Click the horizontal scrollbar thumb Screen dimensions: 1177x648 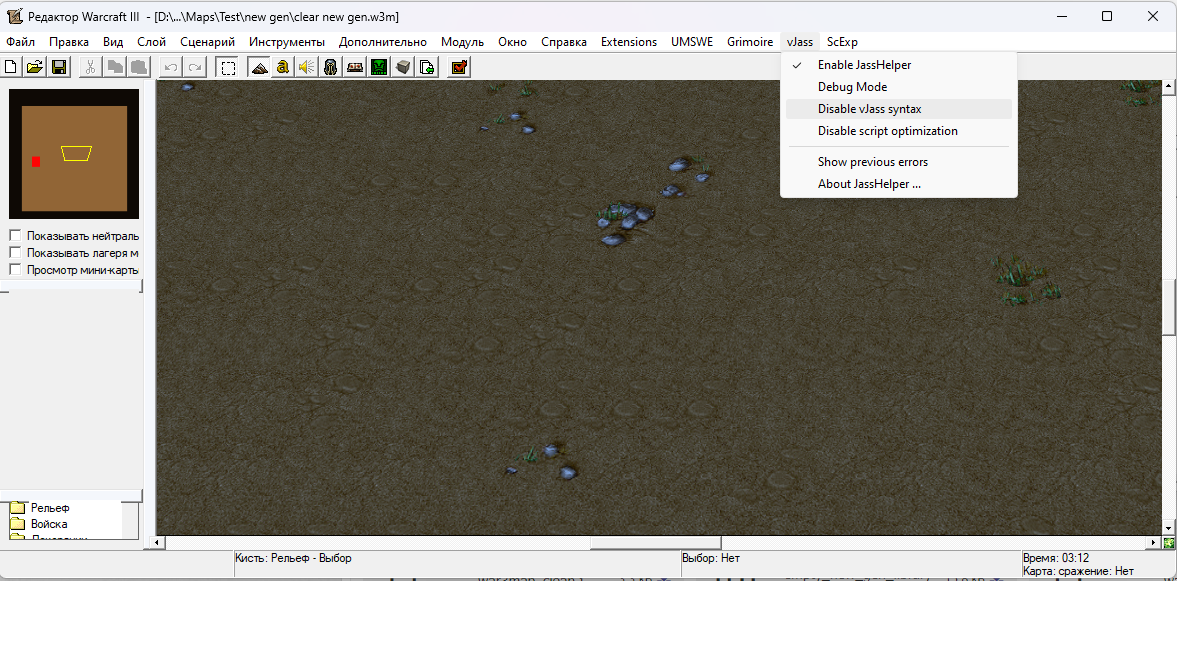pos(655,542)
